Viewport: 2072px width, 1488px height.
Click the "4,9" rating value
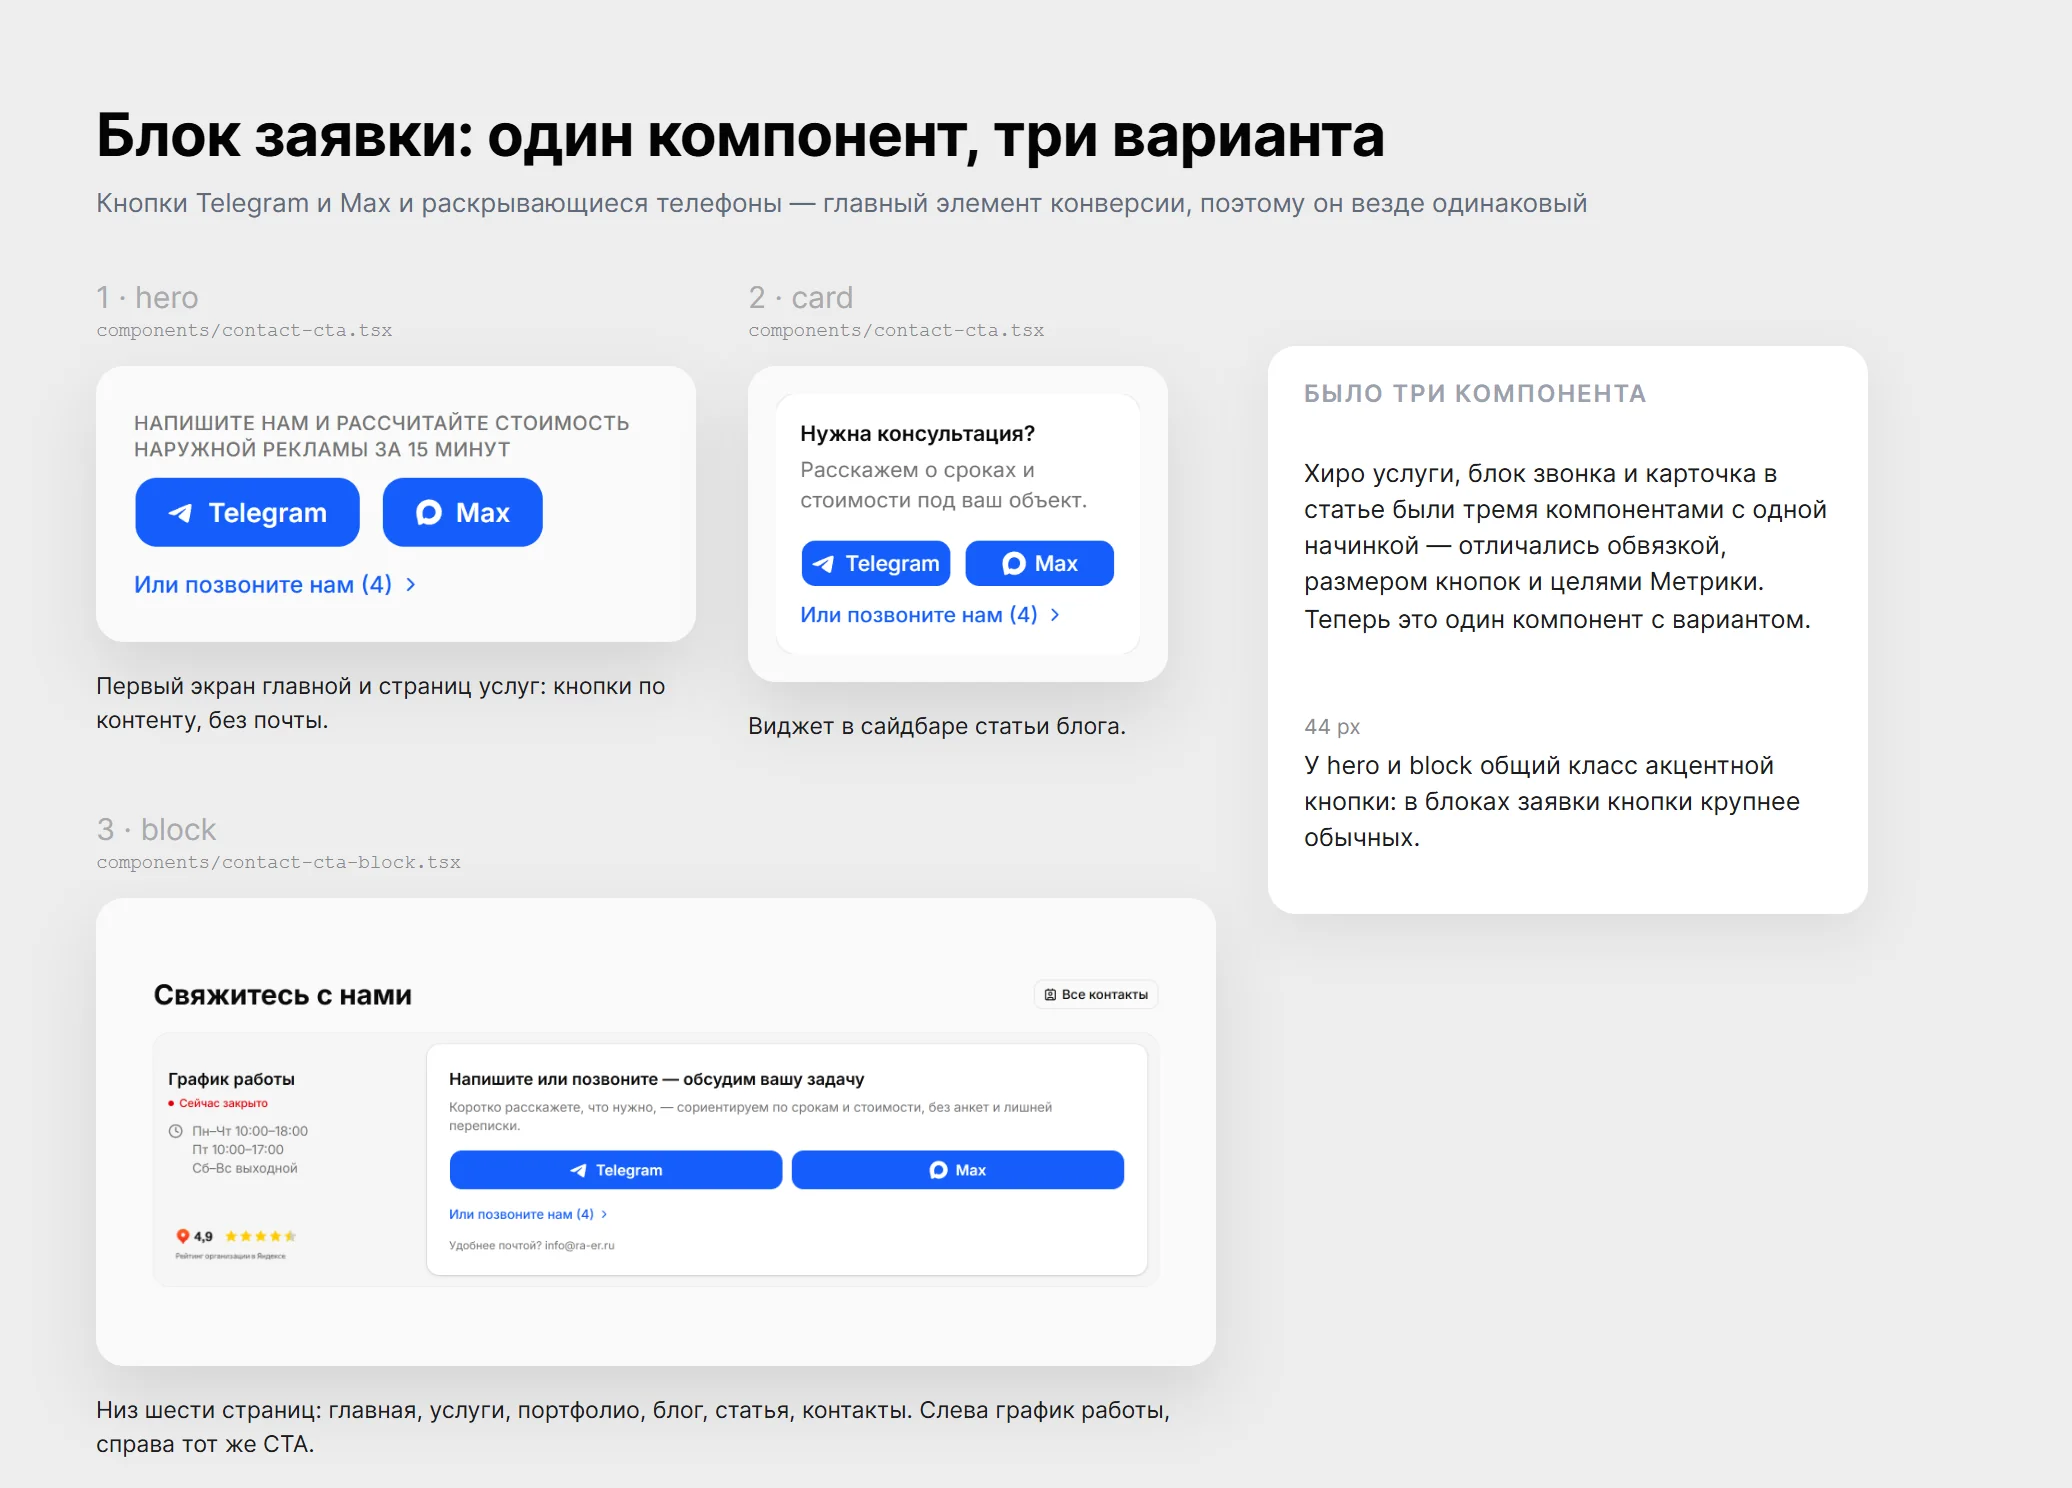[x=203, y=1236]
